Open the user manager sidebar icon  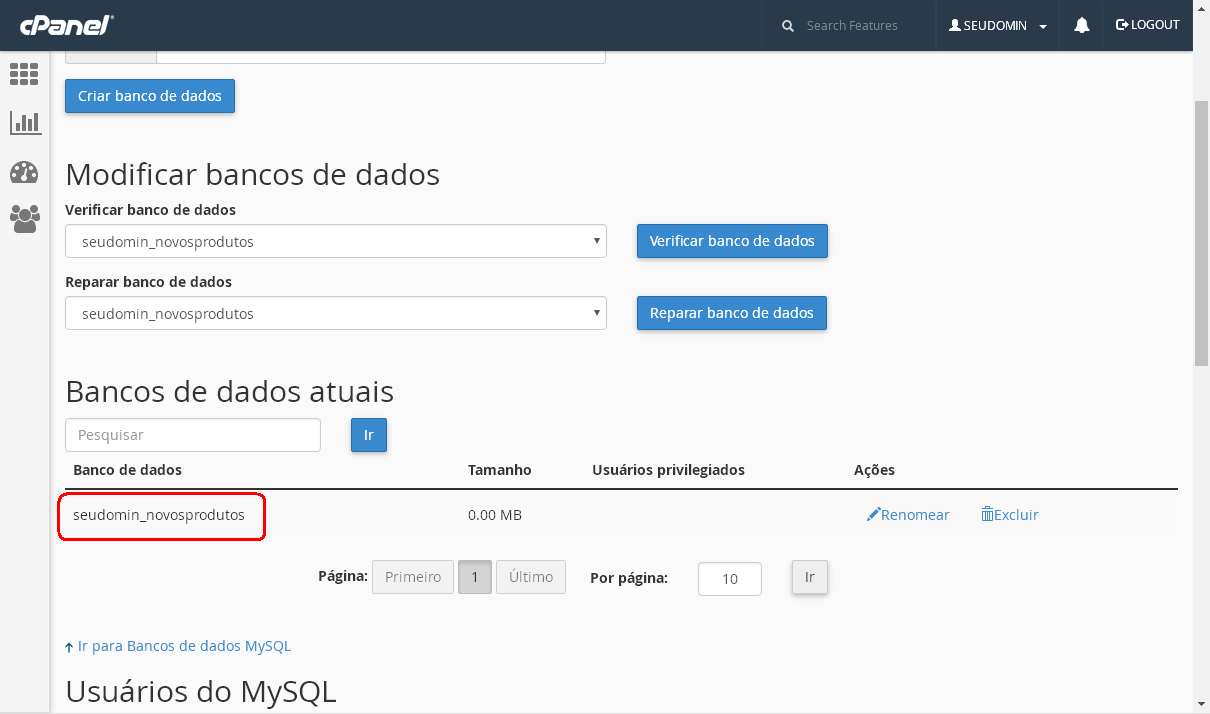(24, 218)
